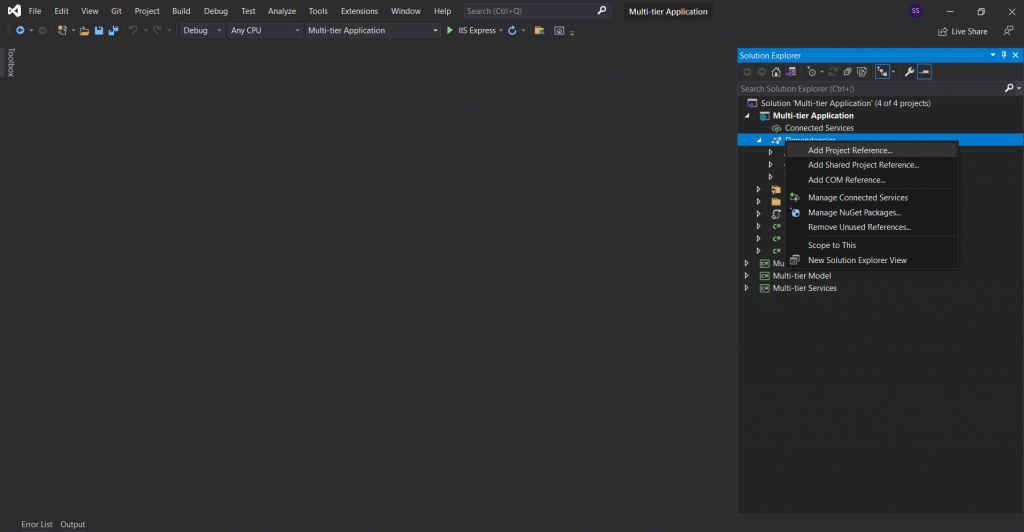Image resolution: width=1024 pixels, height=532 pixels.
Task: Select Remove Unused References menu entry
Action: tap(872, 227)
